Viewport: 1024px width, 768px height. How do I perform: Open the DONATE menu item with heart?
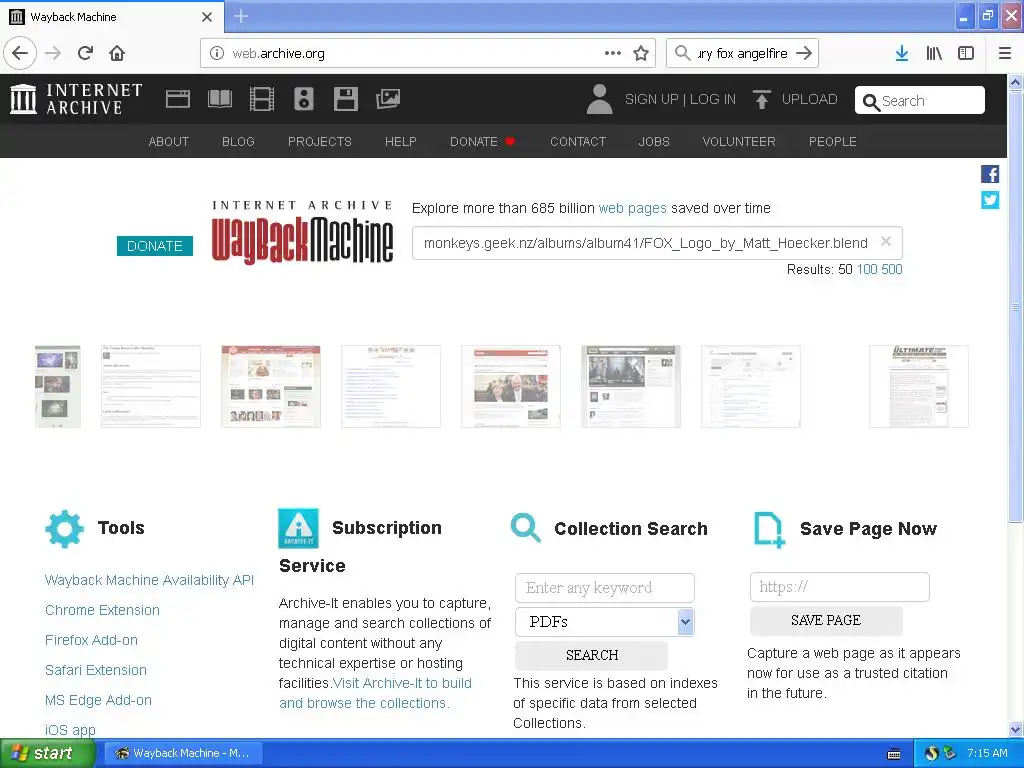pos(483,142)
